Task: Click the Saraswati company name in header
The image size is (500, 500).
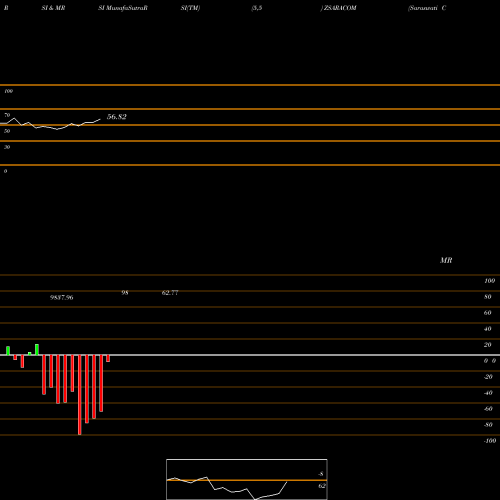Action: click(x=423, y=8)
